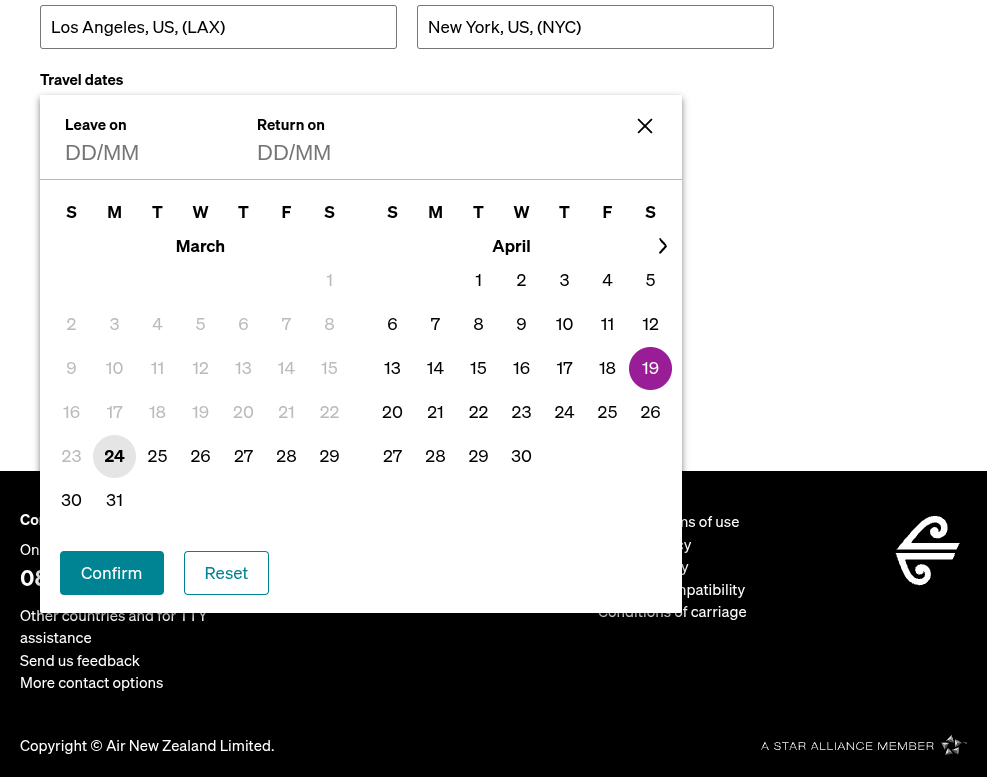Screen dimensions: 987x777
Task: Select April 1 in the calendar
Action: [478, 280]
